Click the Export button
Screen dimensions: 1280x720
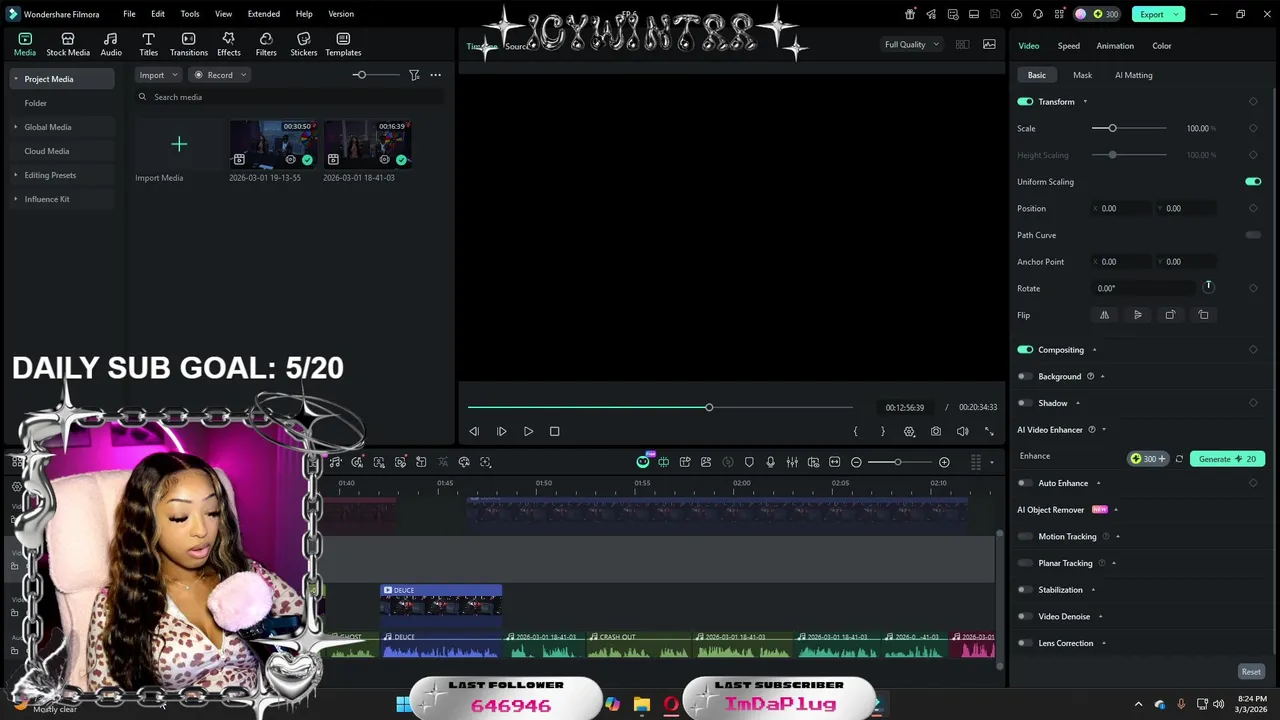(x=1158, y=14)
